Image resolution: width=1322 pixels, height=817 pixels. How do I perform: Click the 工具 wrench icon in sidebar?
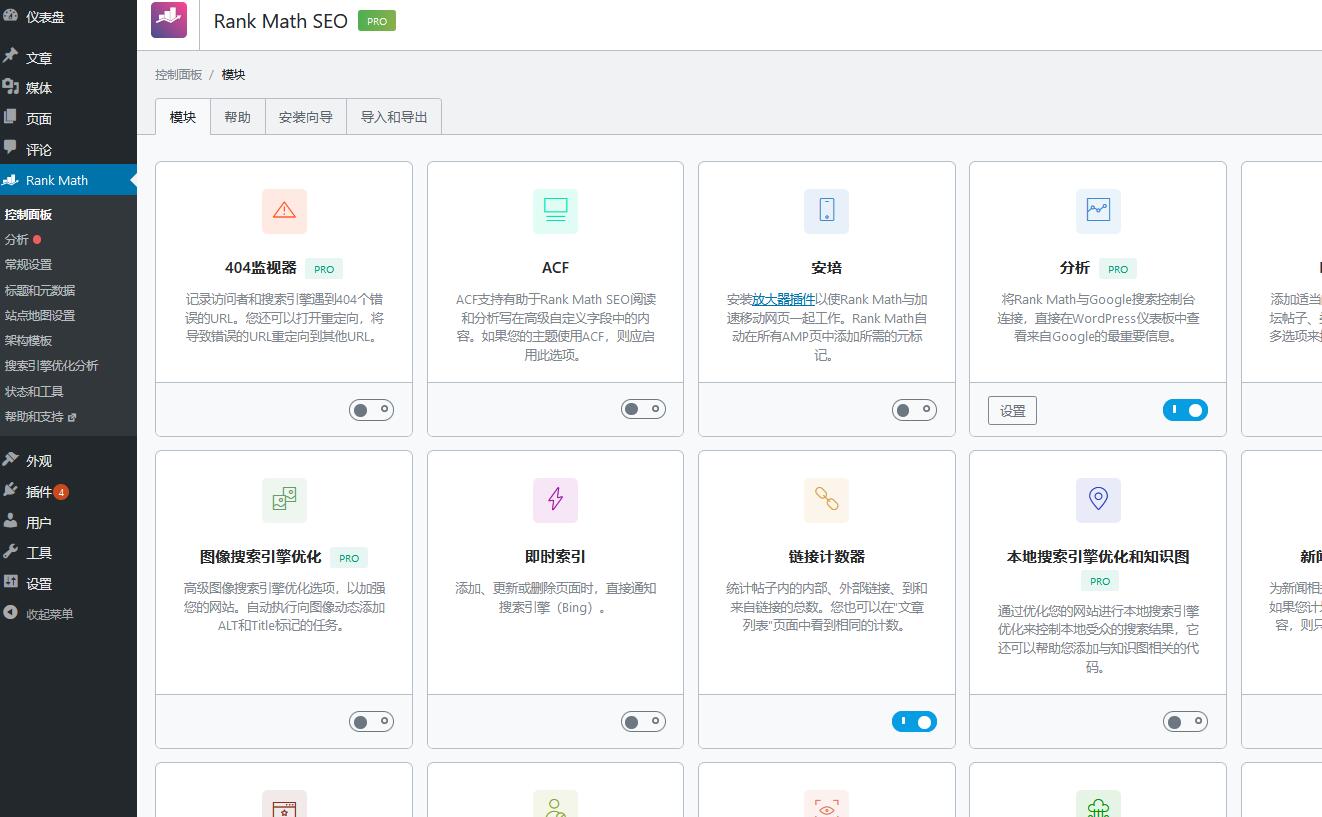tap(10, 552)
